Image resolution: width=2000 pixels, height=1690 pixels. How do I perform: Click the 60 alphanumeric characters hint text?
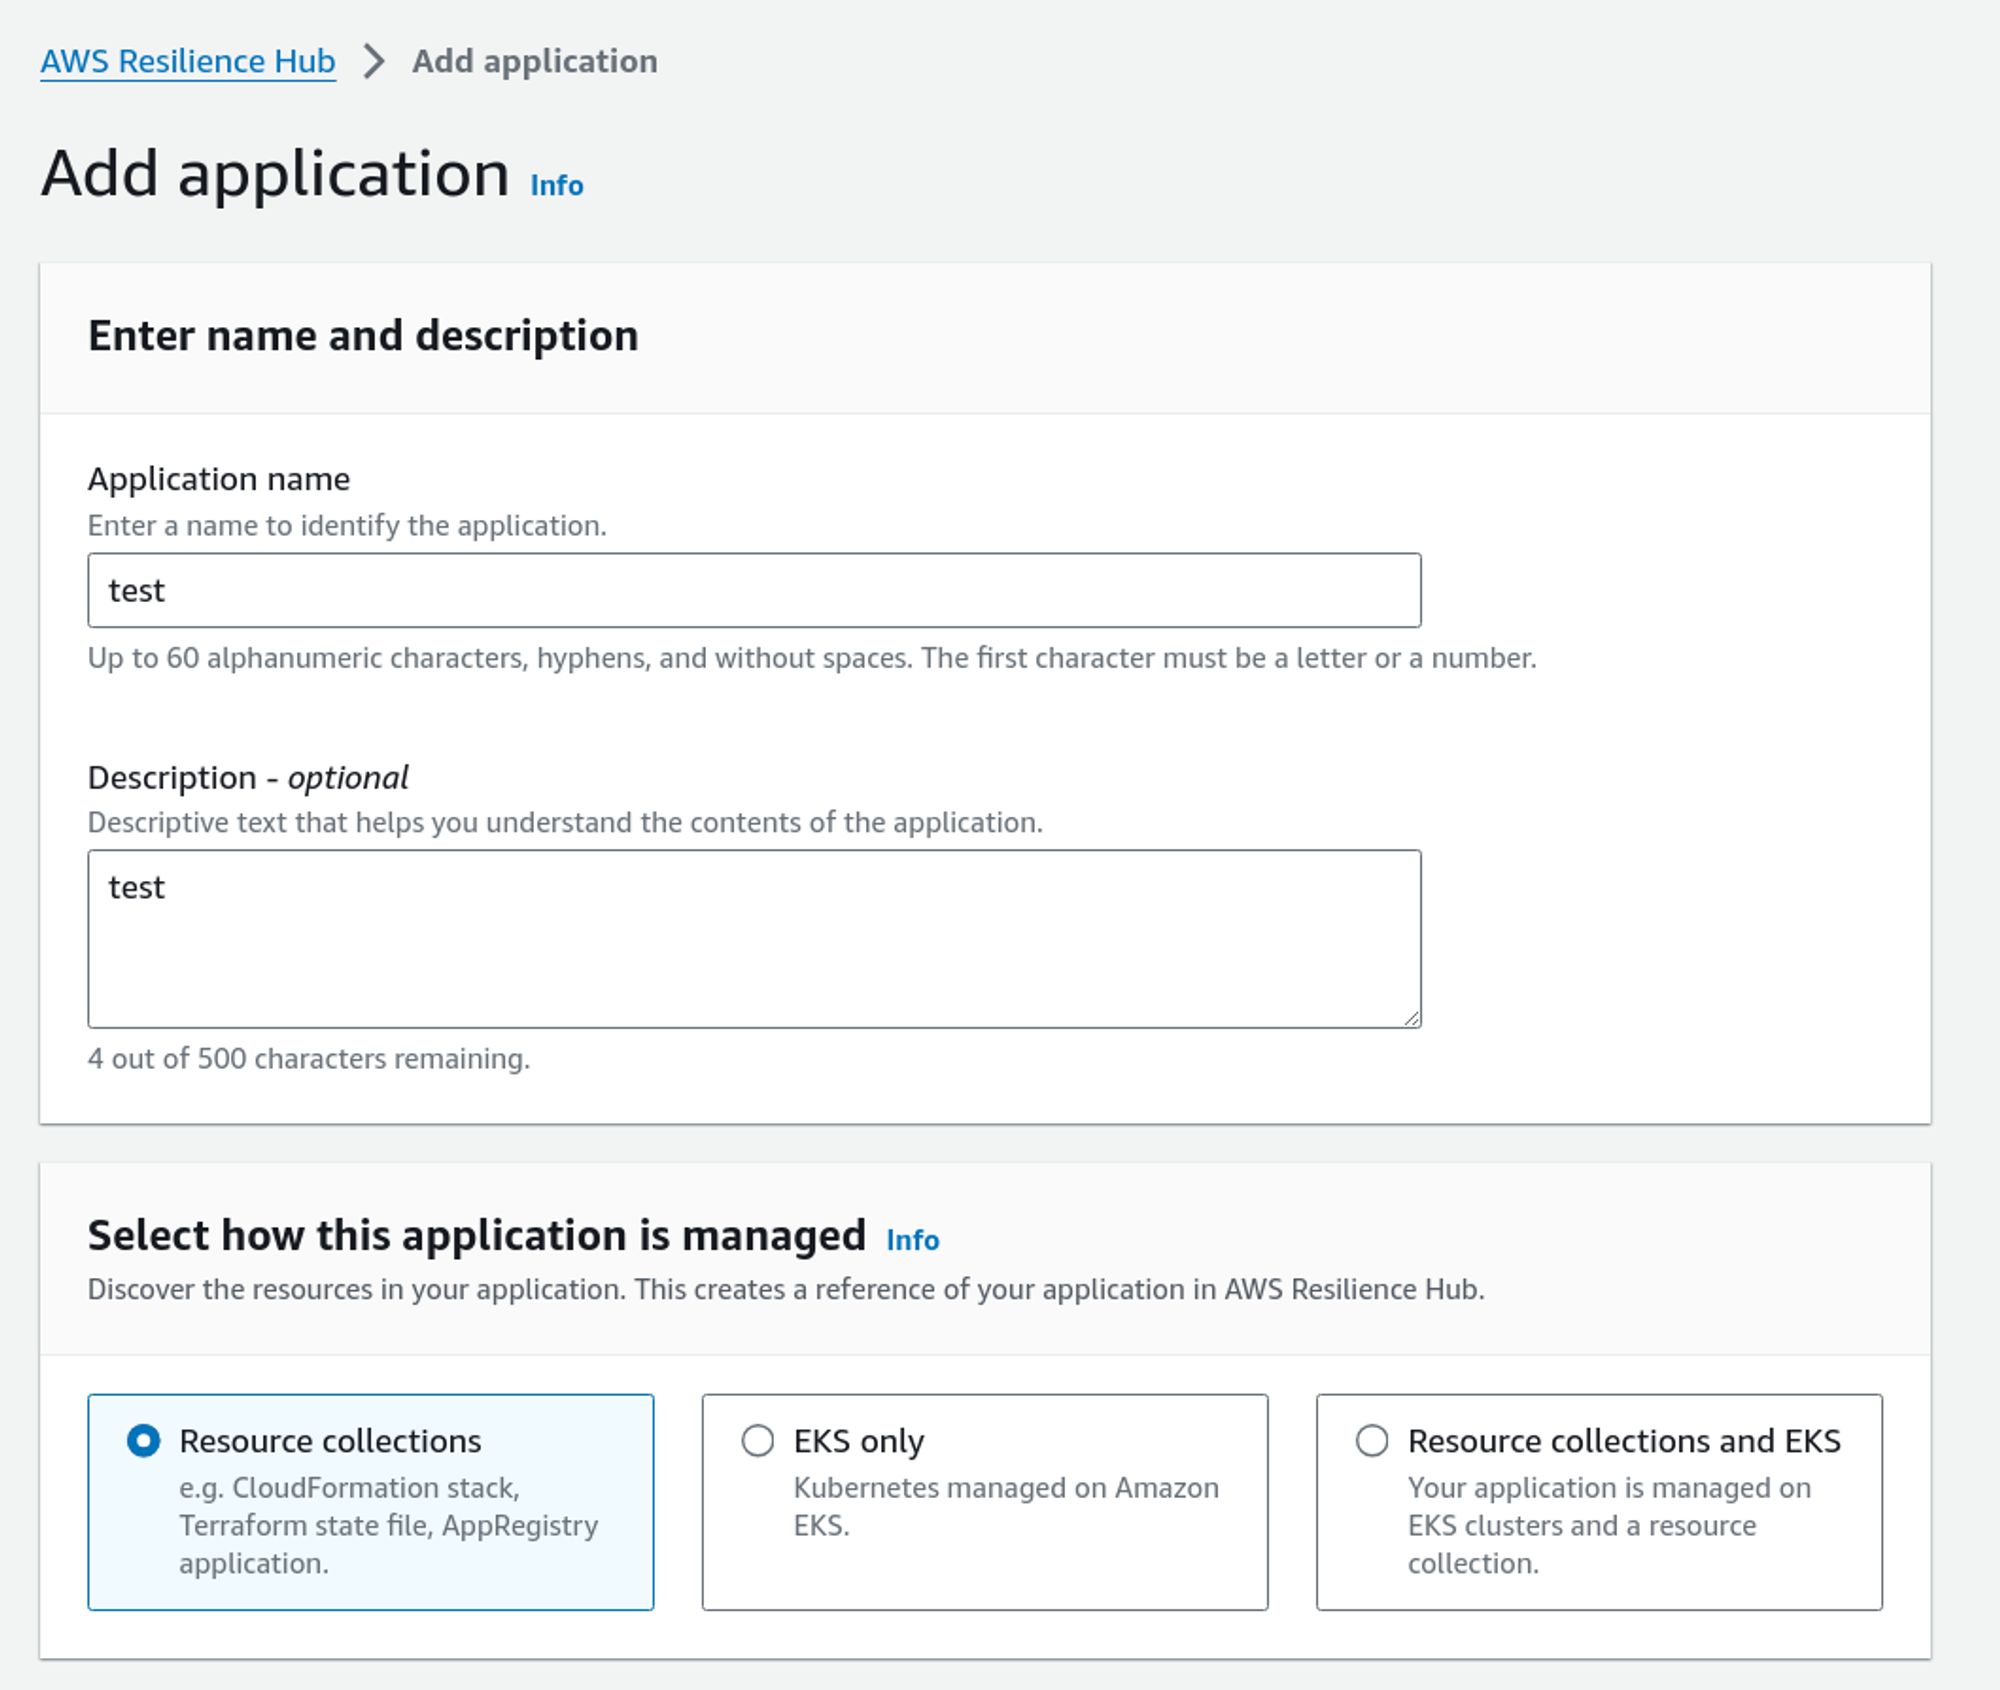point(811,658)
